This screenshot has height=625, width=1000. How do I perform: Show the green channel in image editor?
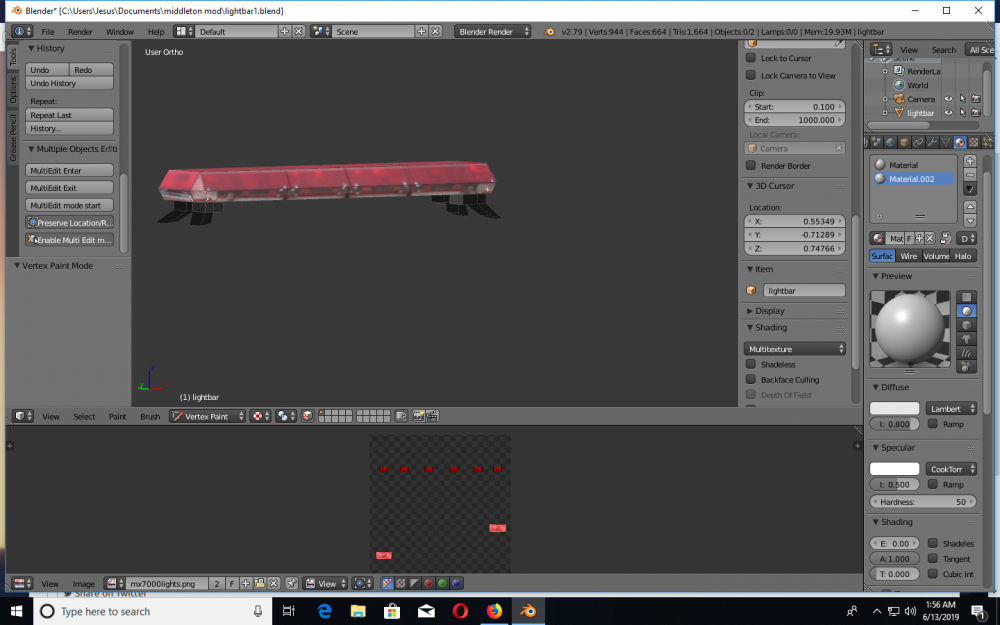point(443,583)
